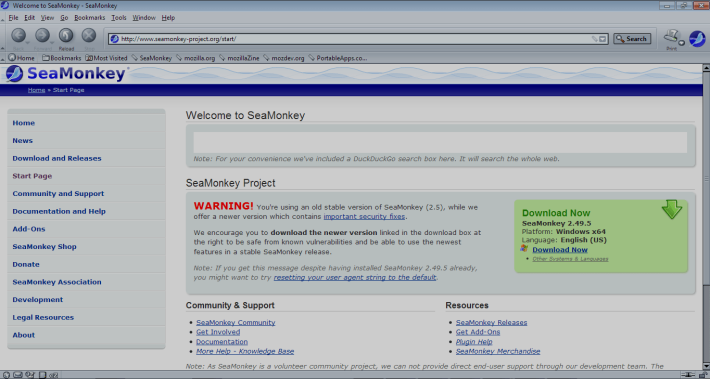Click resetting your user agent string link

point(355,277)
